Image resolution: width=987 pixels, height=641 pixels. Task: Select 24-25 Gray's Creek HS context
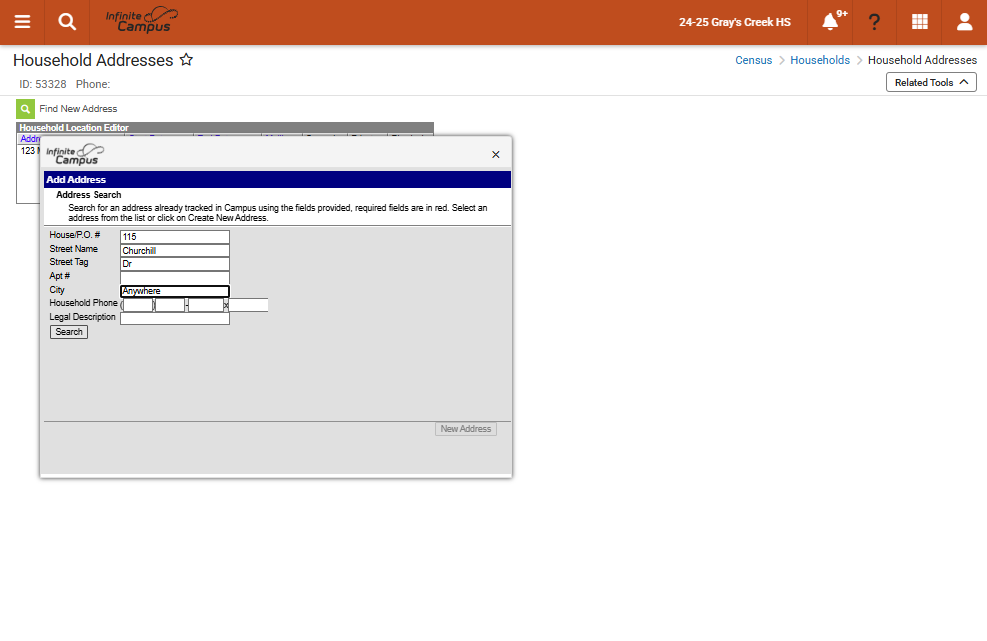735,22
